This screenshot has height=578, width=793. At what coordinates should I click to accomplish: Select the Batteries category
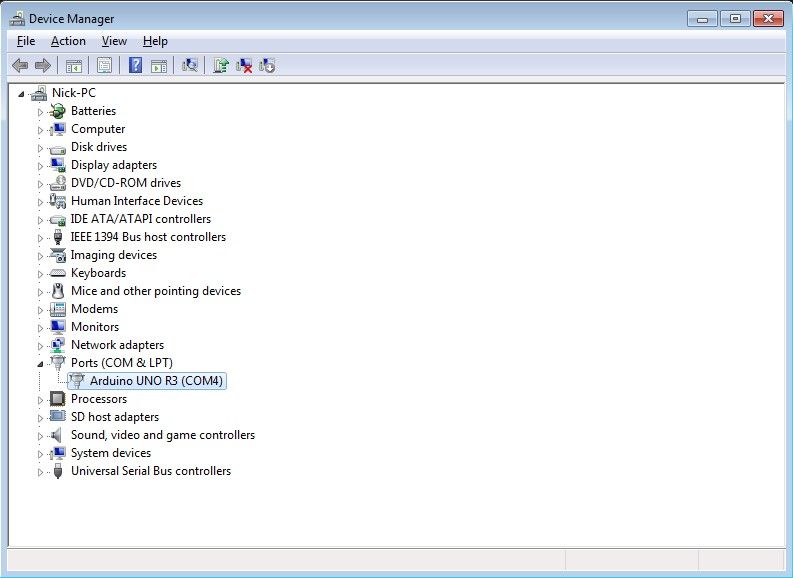[x=93, y=111]
